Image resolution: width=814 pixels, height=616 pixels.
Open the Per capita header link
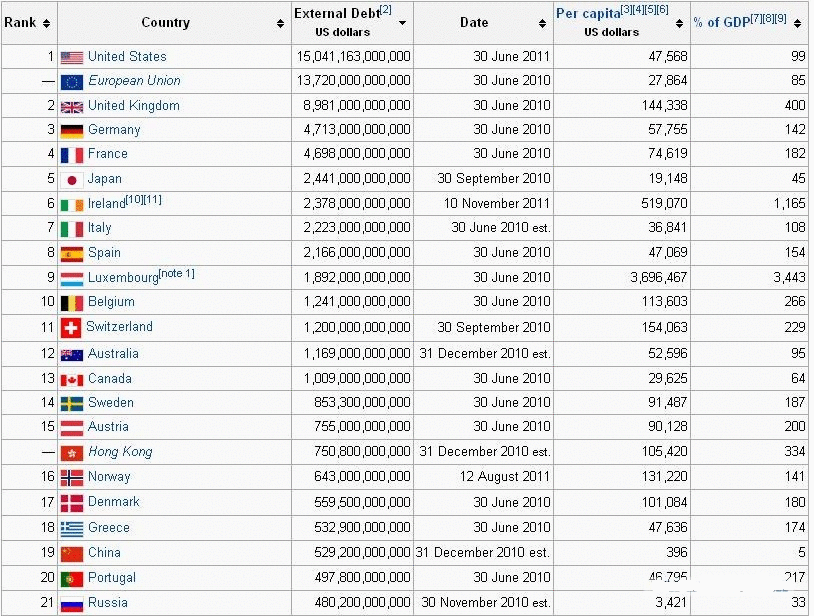[588, 14]
